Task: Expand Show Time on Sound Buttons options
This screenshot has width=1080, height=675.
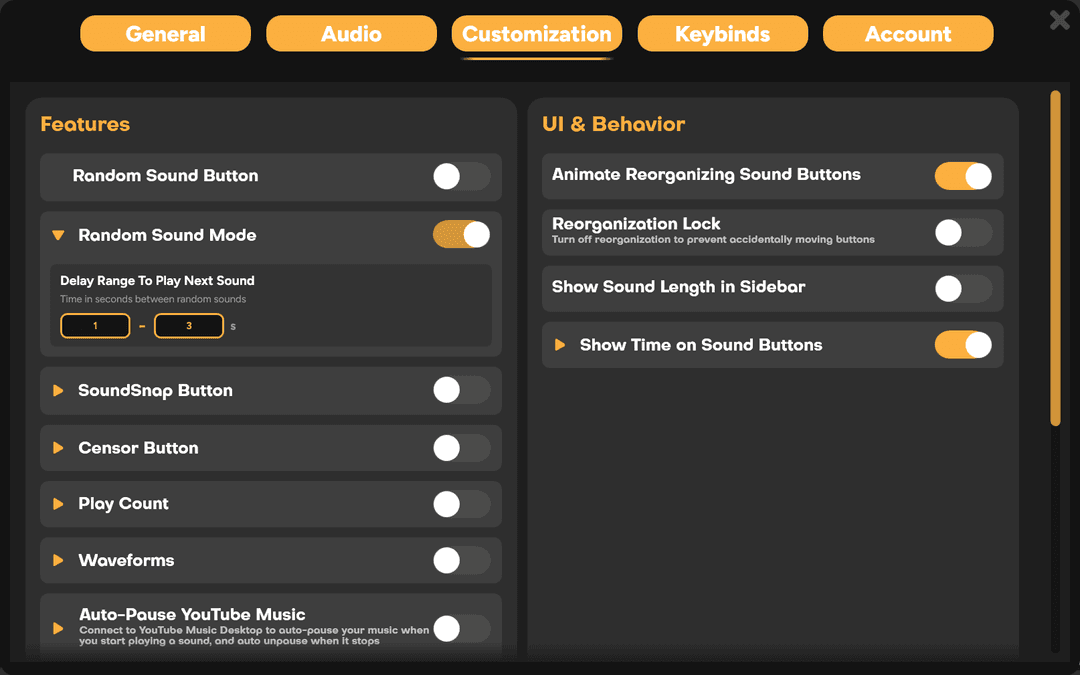Action: pos(561,345)
